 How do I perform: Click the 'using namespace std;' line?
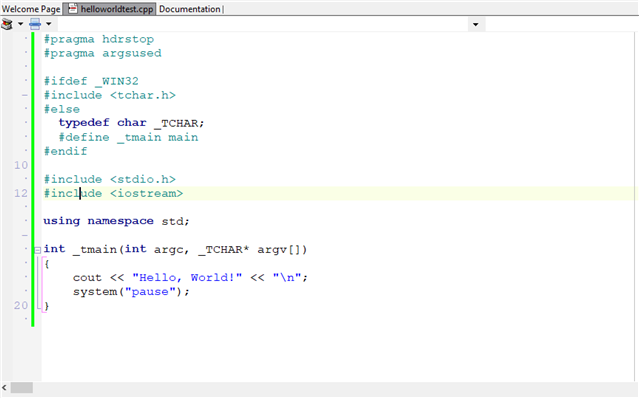click(x=117, y=221)
